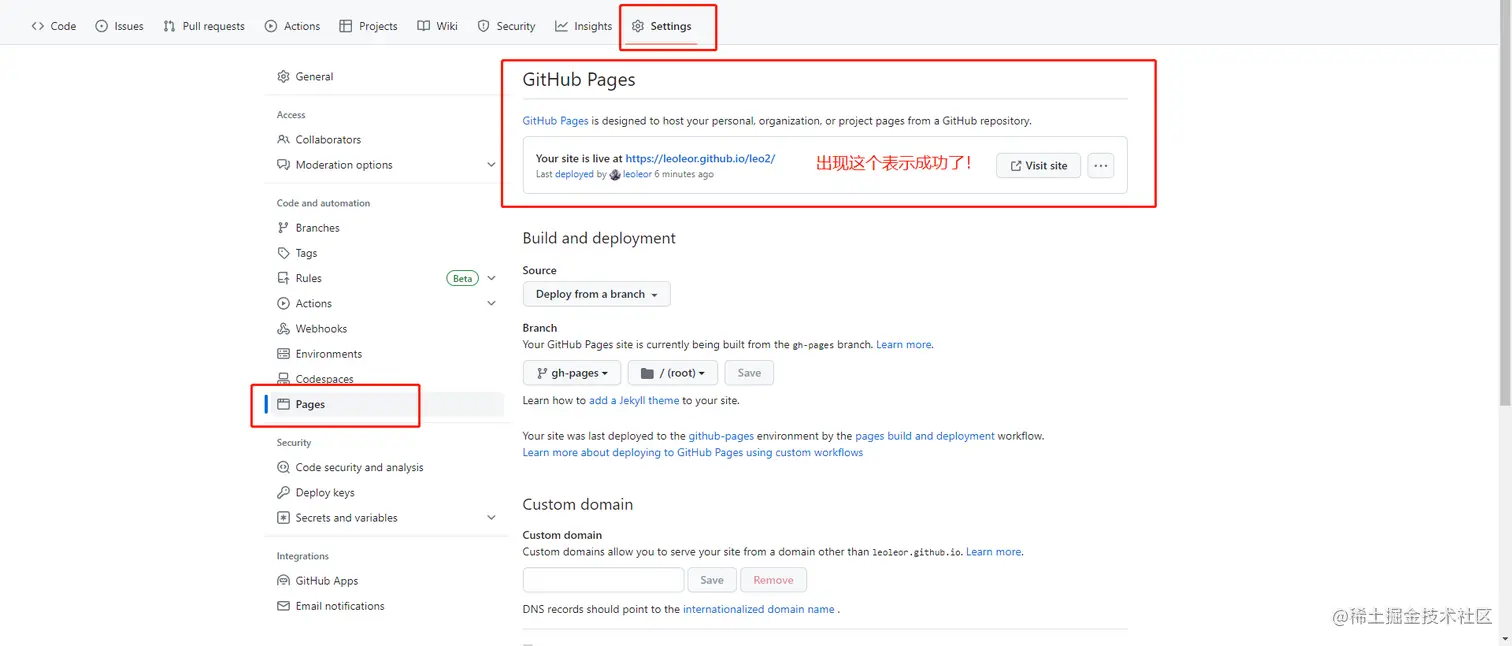This screenshot has width=1512, height=646.
Task: Open the github-pages environment link
Action: [x=721, y=436]
